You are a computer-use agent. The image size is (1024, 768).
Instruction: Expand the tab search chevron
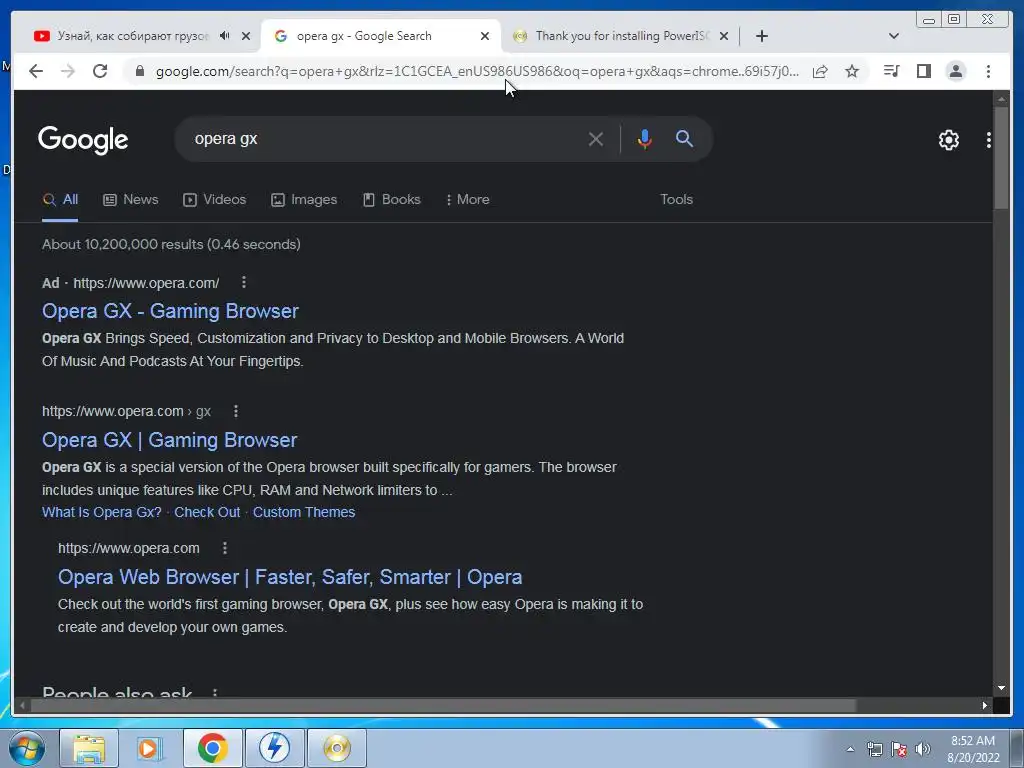pyautogui.click(x=894, y=36)
